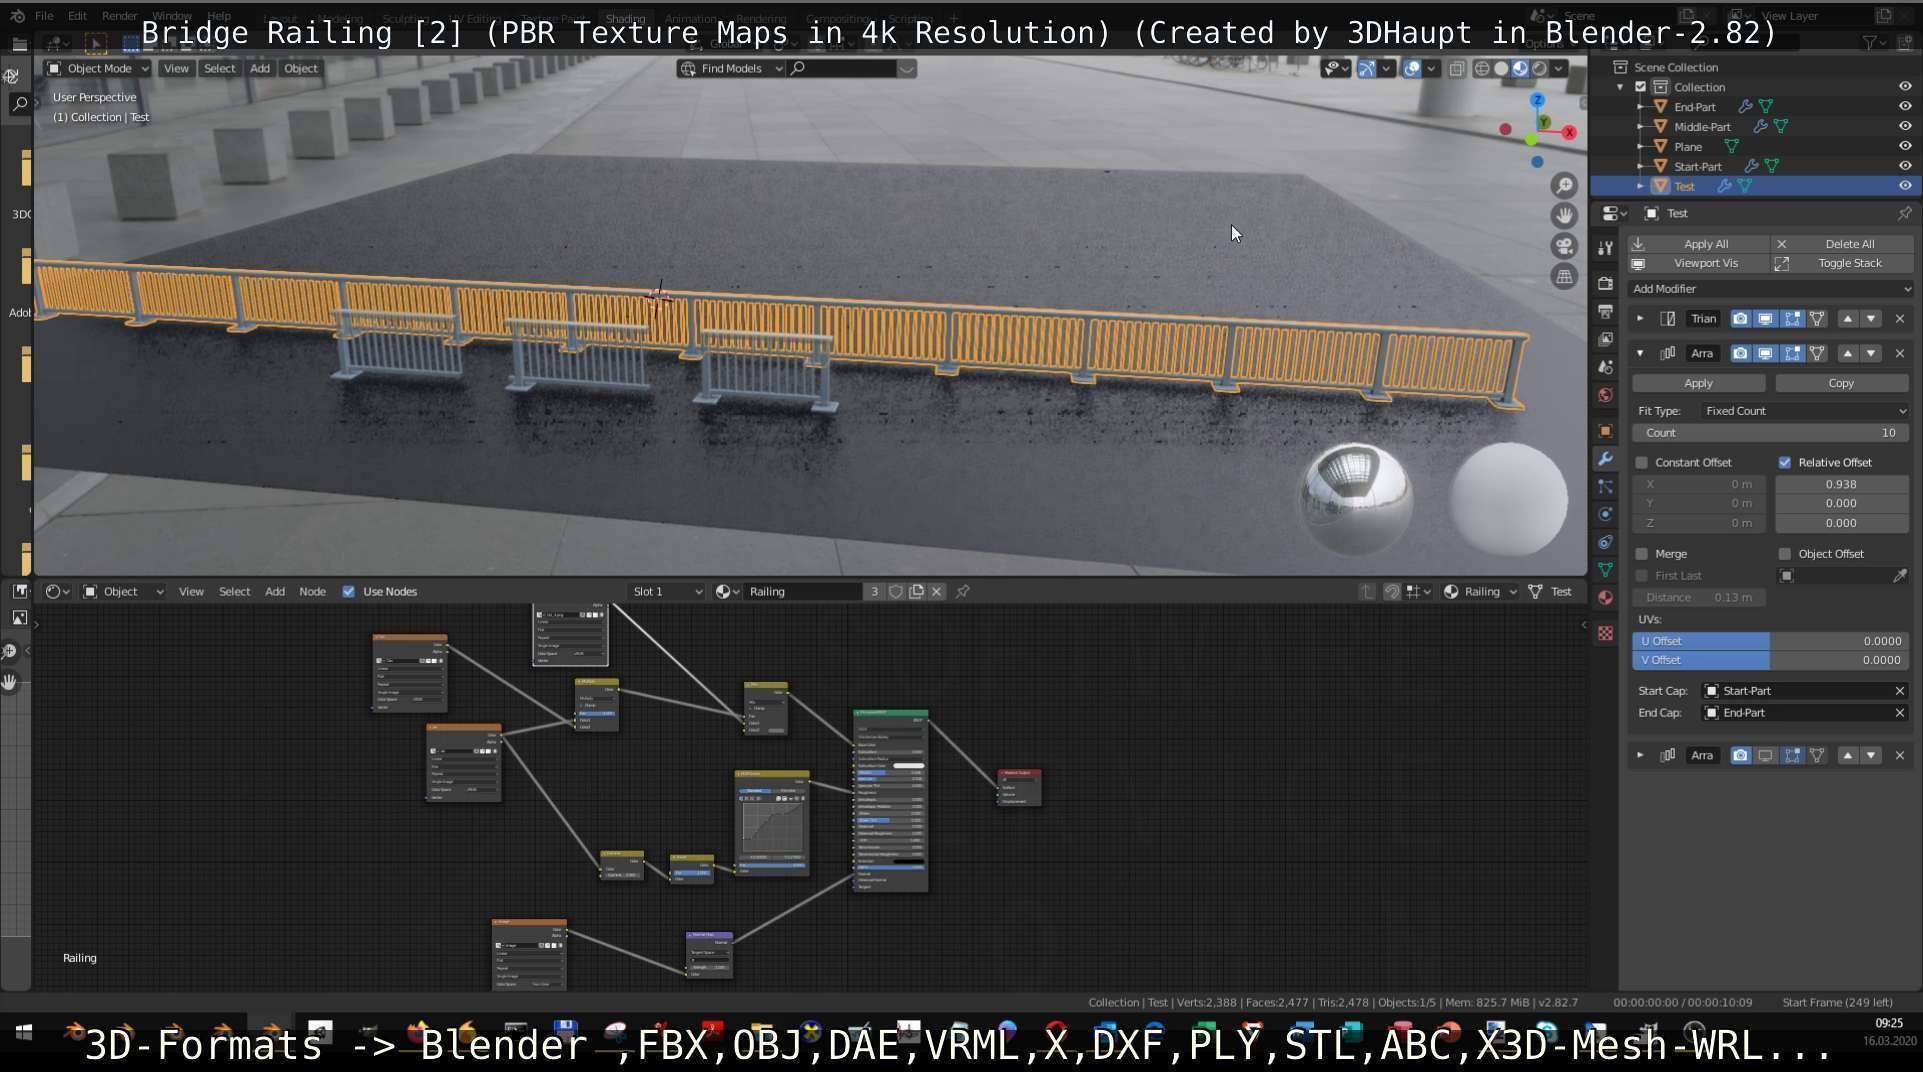Viewport: 1923px width, 1072px height.
Task: Move the expanded Arra modifier up
Action: pyautogui.click(x=1847, y=353)
